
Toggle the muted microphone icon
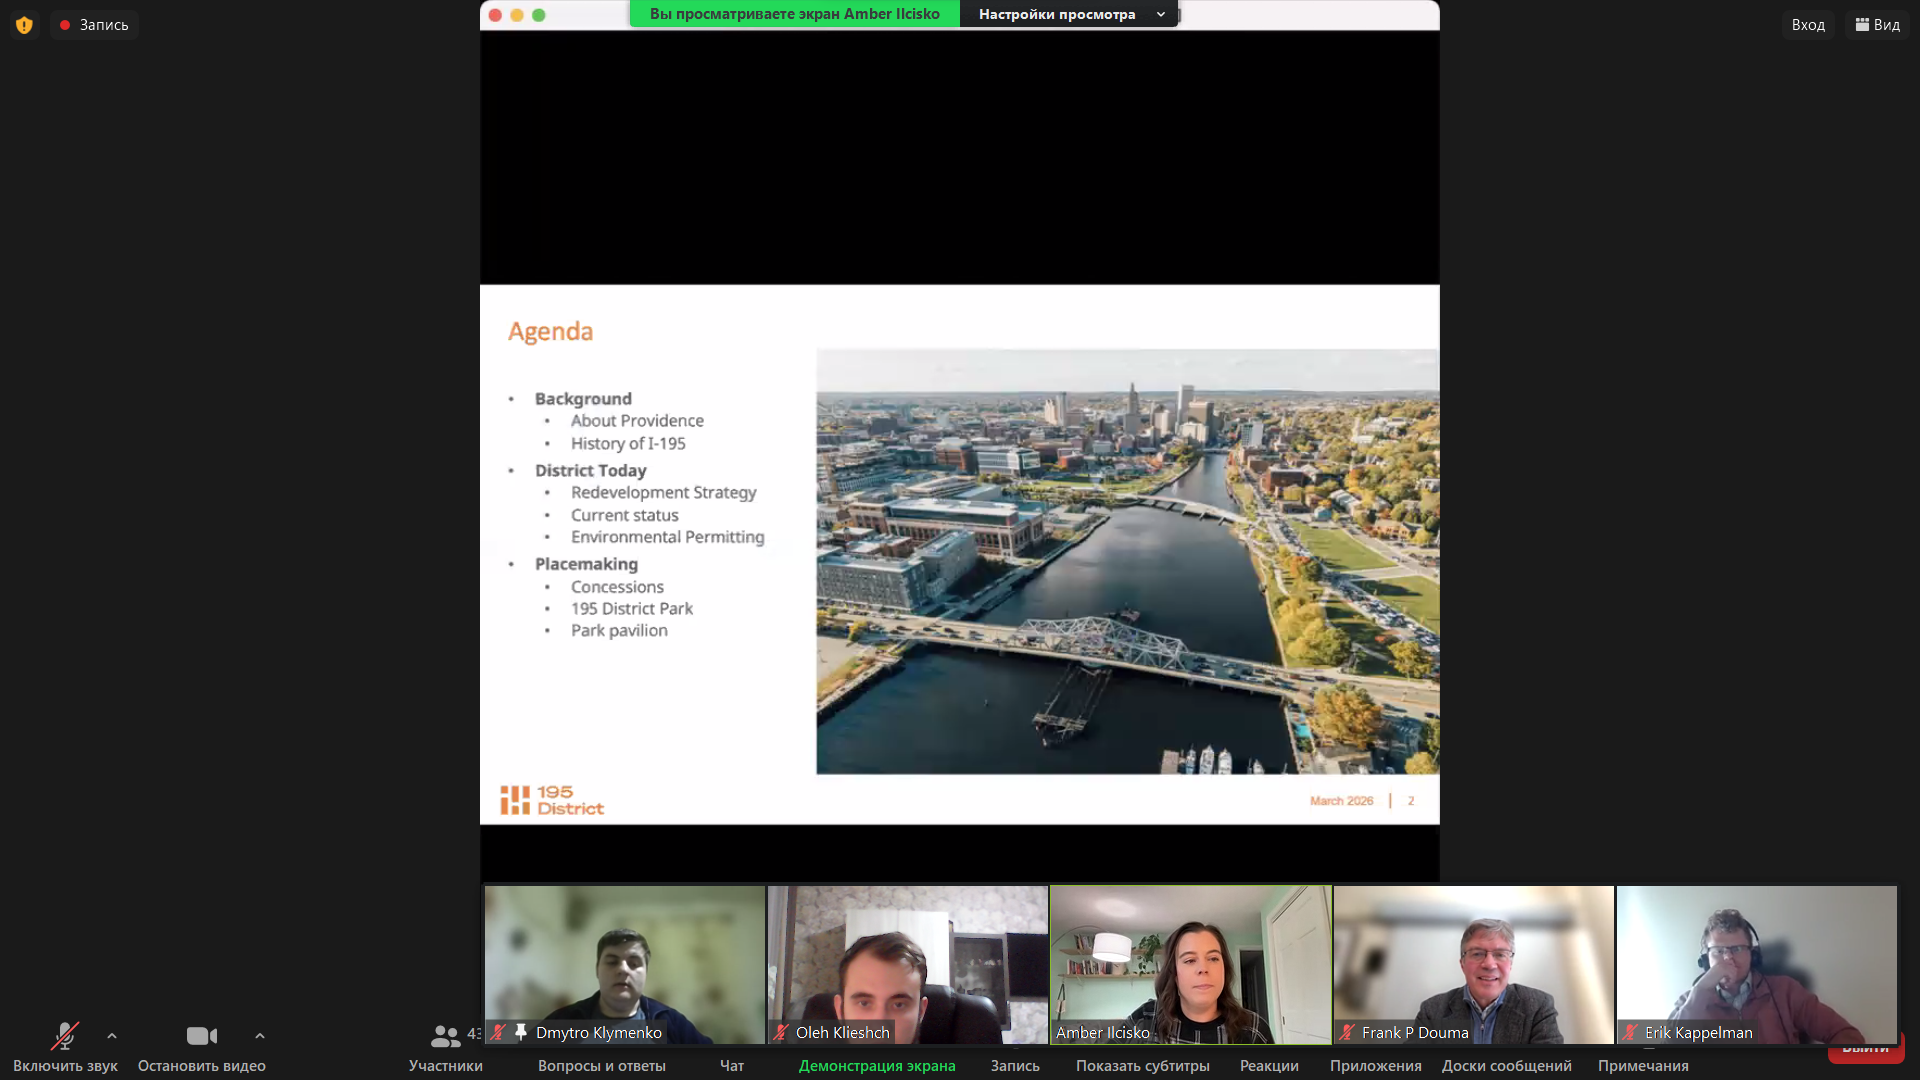tap(65, 1036)
